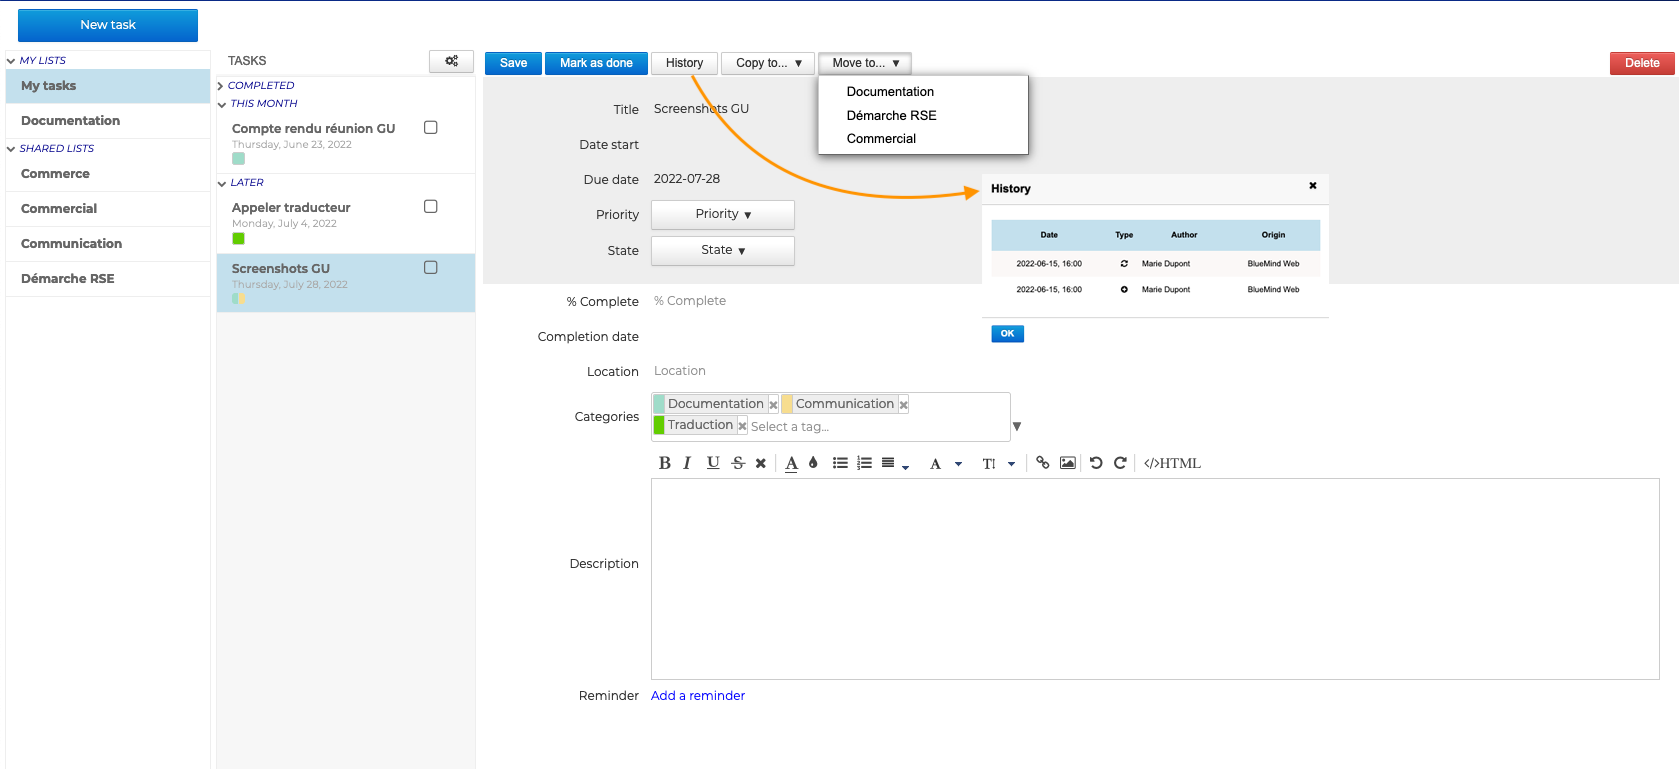Open the State dropdown

point(722,251)
